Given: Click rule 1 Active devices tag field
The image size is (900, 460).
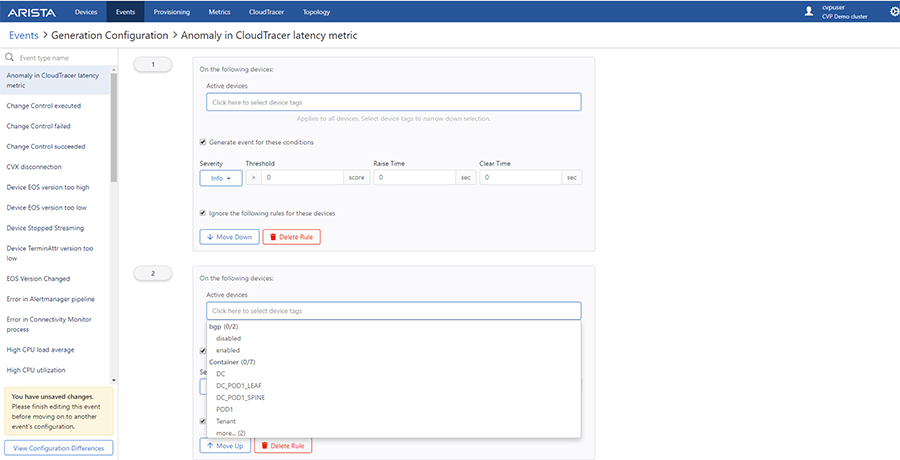Looking at the screenshot, I should pos(394,102).
